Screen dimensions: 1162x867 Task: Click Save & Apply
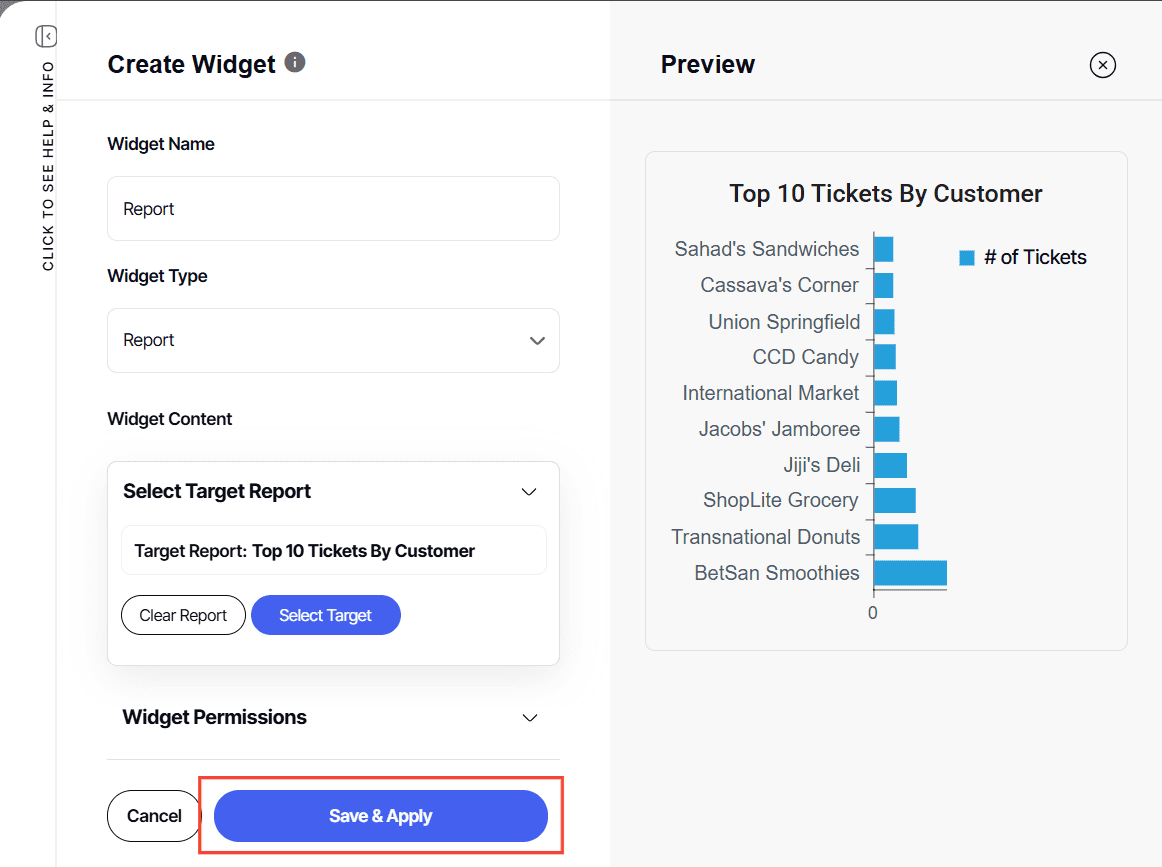pyautogui.click(x=380, y=816)
